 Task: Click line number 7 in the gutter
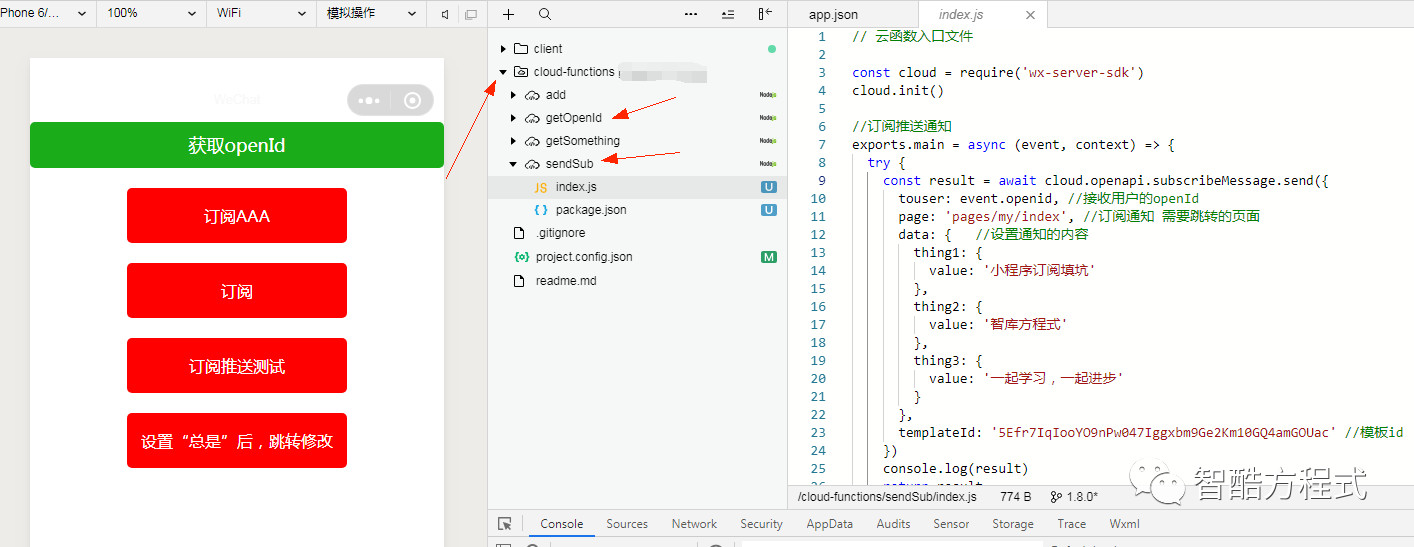click(x=822, y=144)
